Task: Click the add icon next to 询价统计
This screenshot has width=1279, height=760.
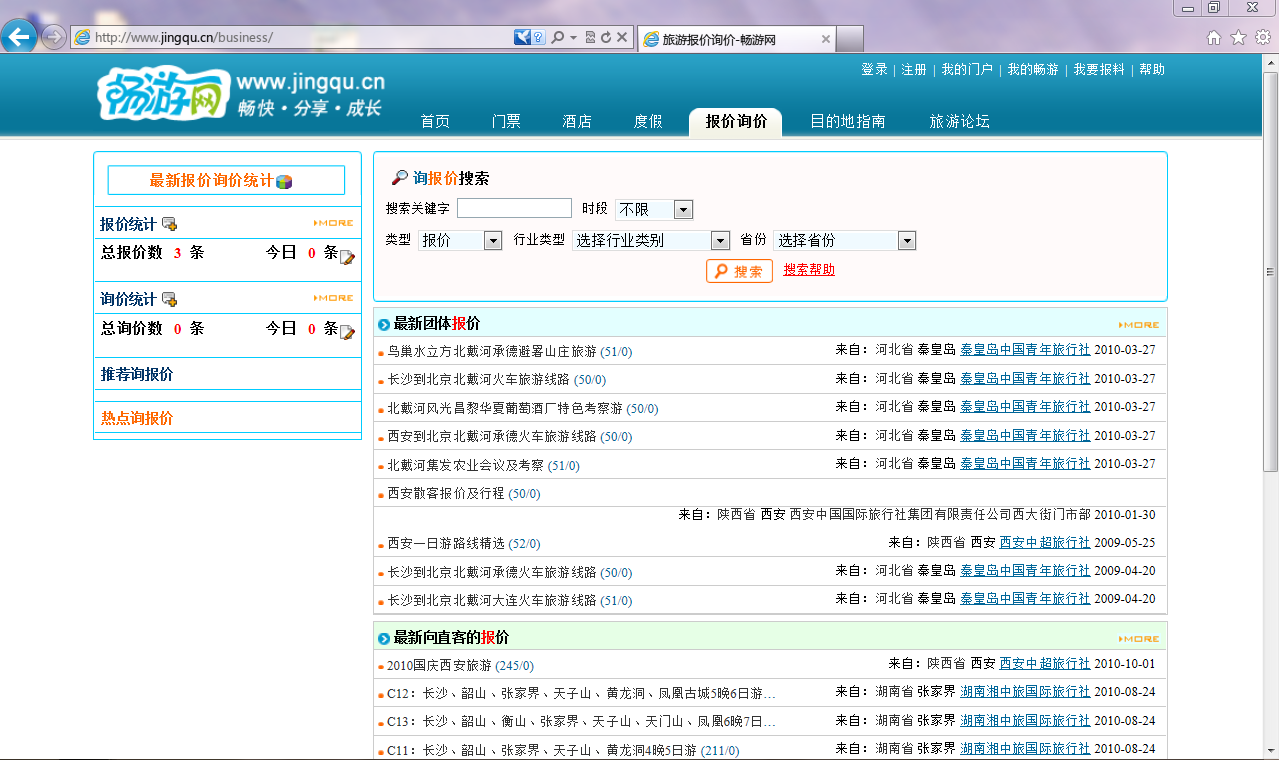Action: click(x=169, y=299)
